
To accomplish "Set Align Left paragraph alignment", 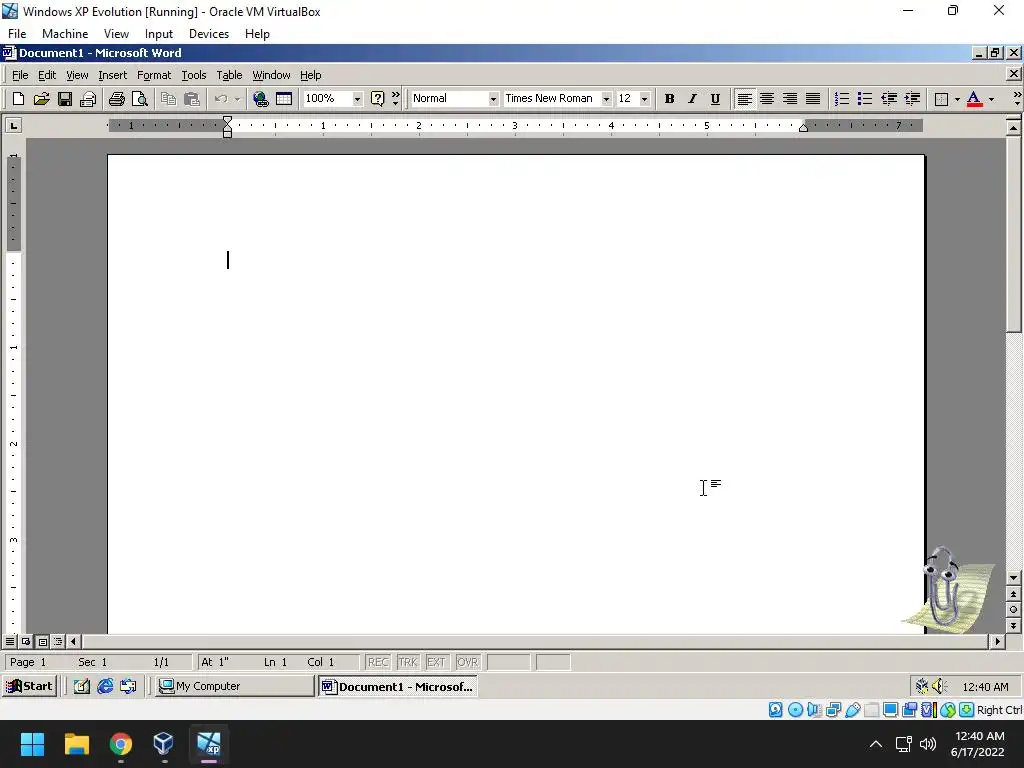I will click(x=744, y=99).
